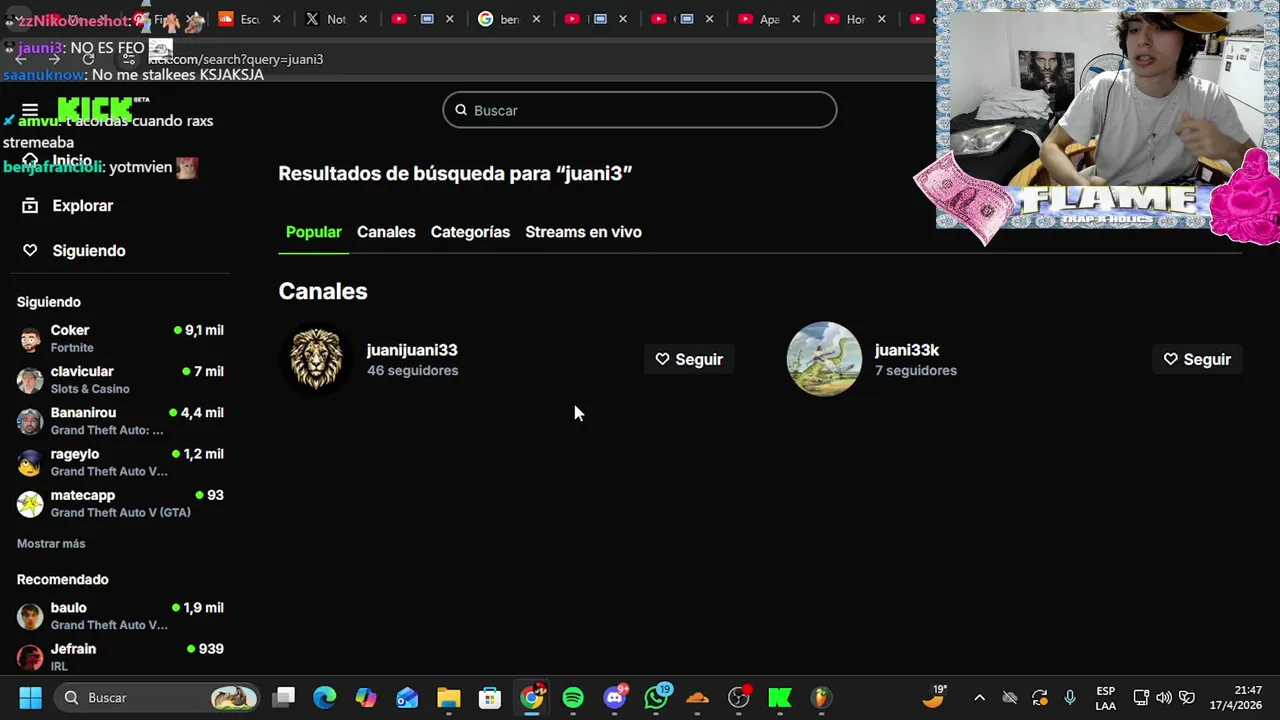Switch to the X 'Not' browser tab

[x=336, y=19]
